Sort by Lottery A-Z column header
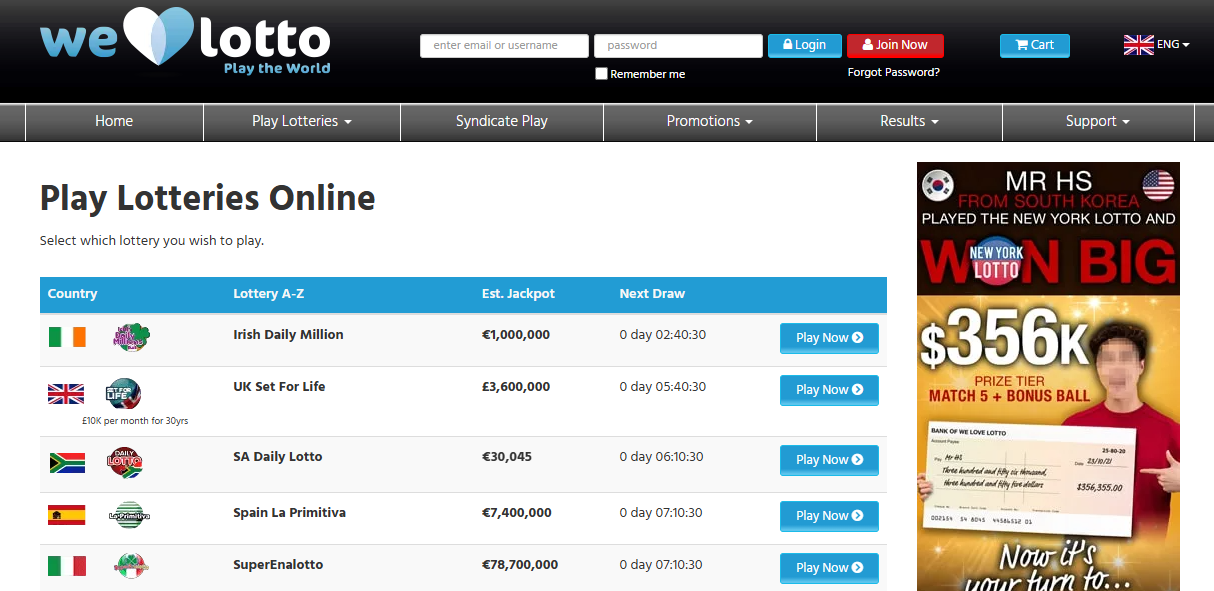The height and width of the screenshot is (591, 1214). tap(269, 294)
